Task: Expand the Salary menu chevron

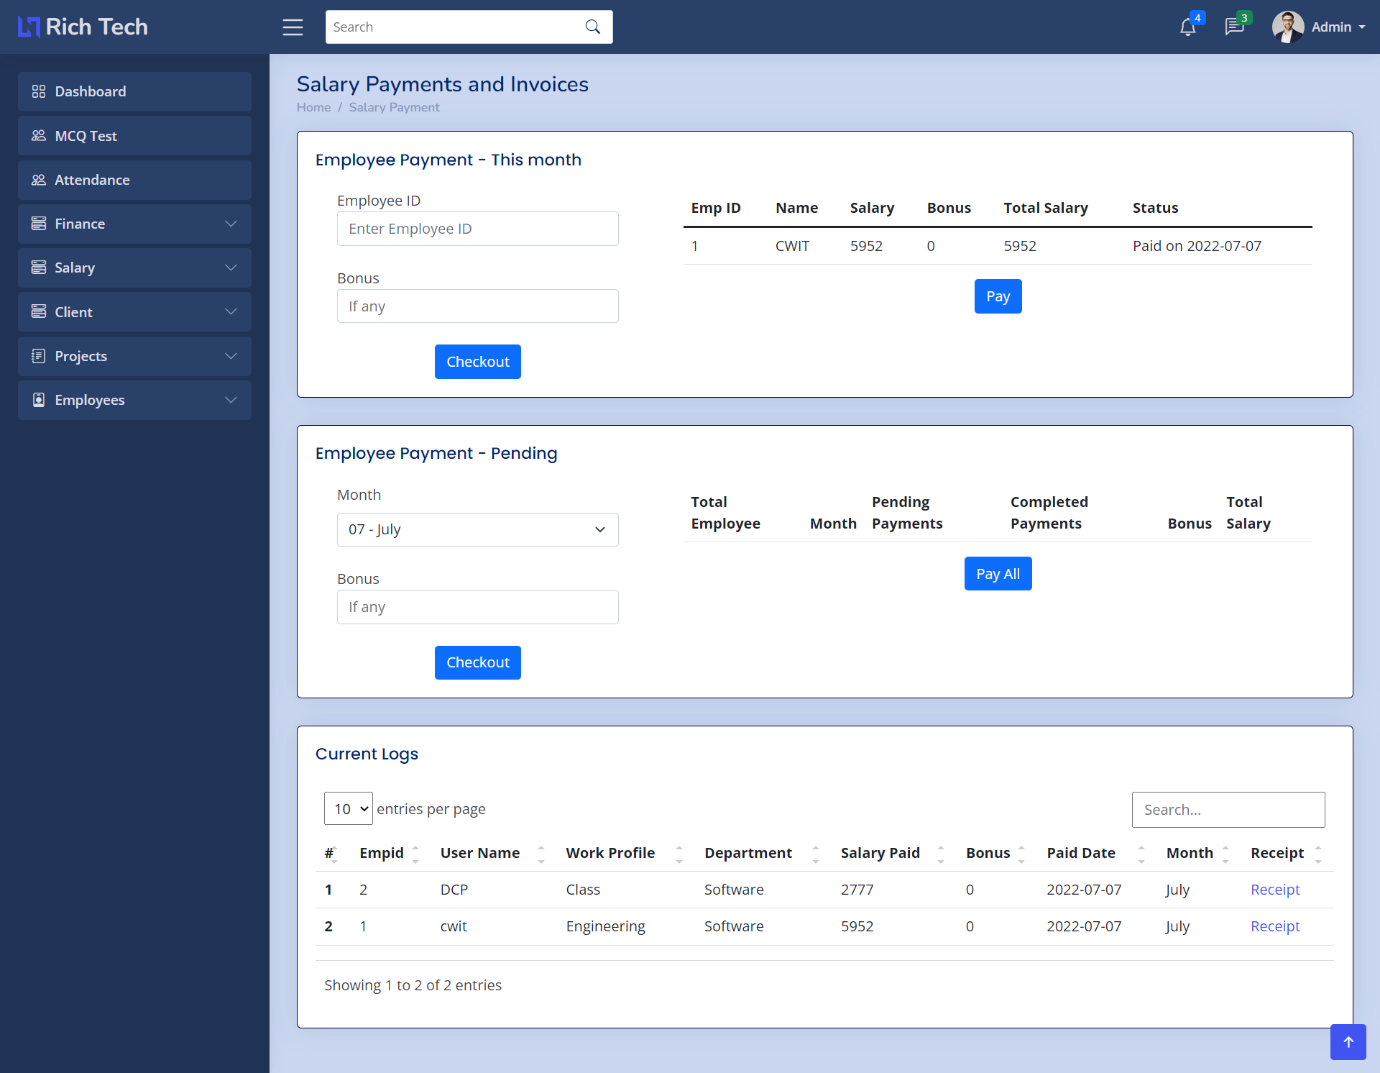Action: tap(231, 268)
